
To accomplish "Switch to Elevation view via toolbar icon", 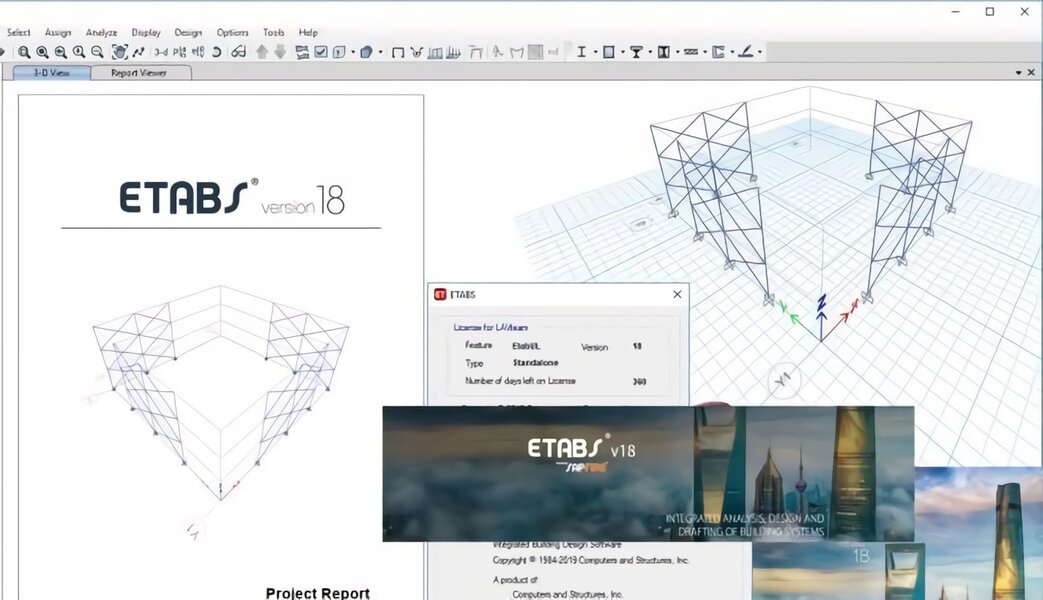I will pos(198,52).
